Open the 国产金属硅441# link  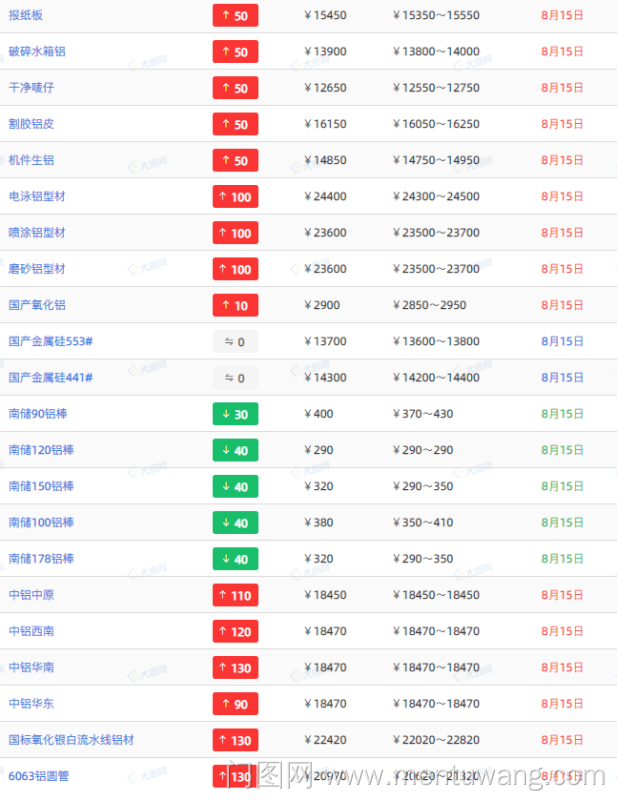pos(50,378)
